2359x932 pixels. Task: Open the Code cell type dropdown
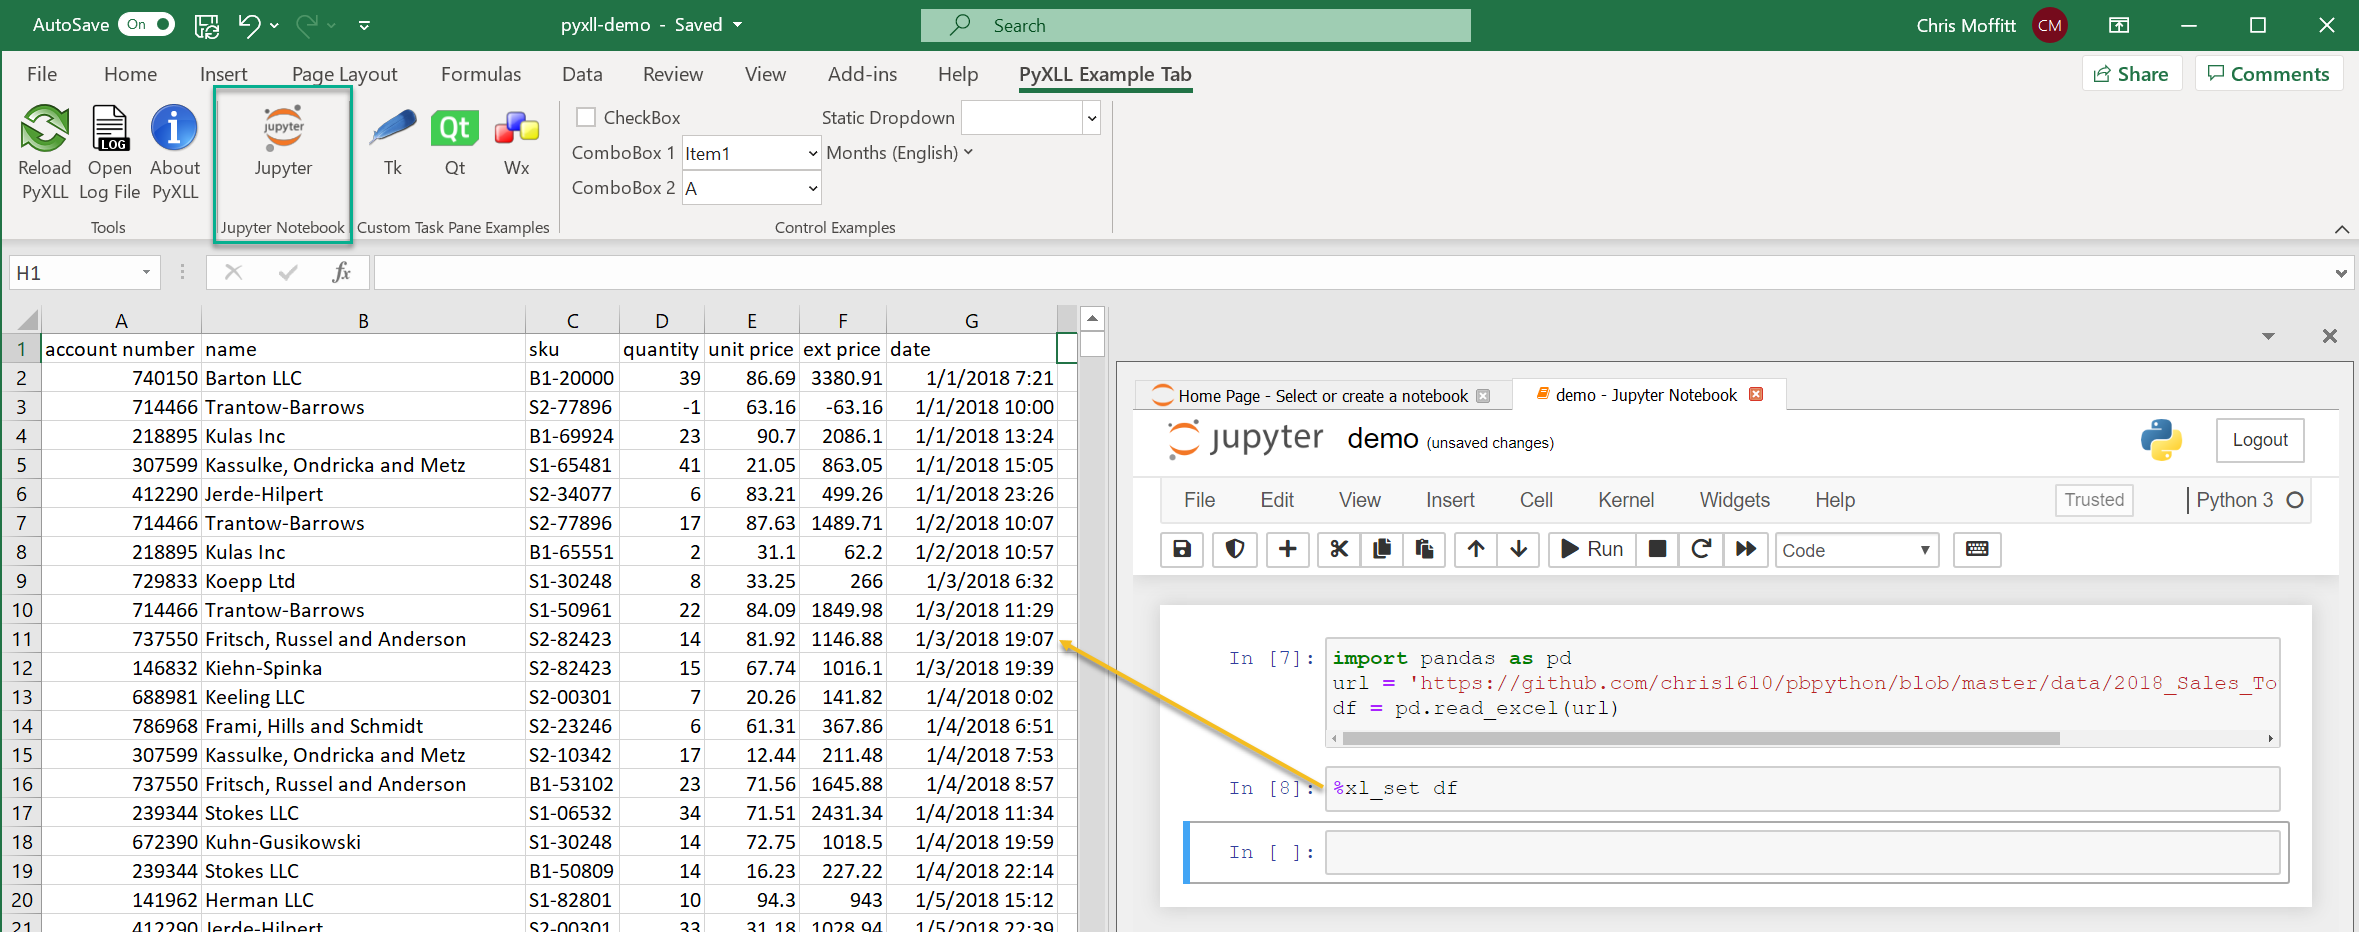click(x=1856, y=550)
